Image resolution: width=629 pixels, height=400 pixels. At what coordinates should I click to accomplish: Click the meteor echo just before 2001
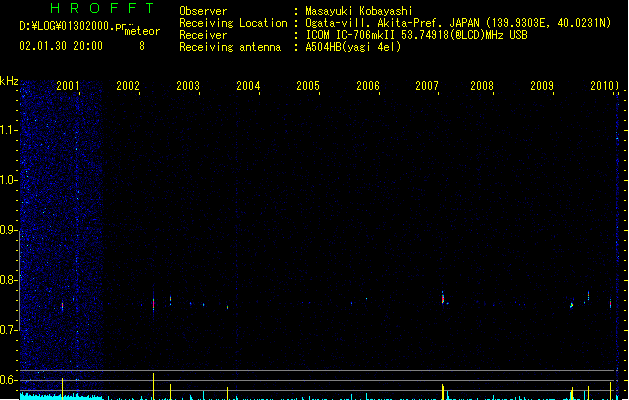coord(62,306)
